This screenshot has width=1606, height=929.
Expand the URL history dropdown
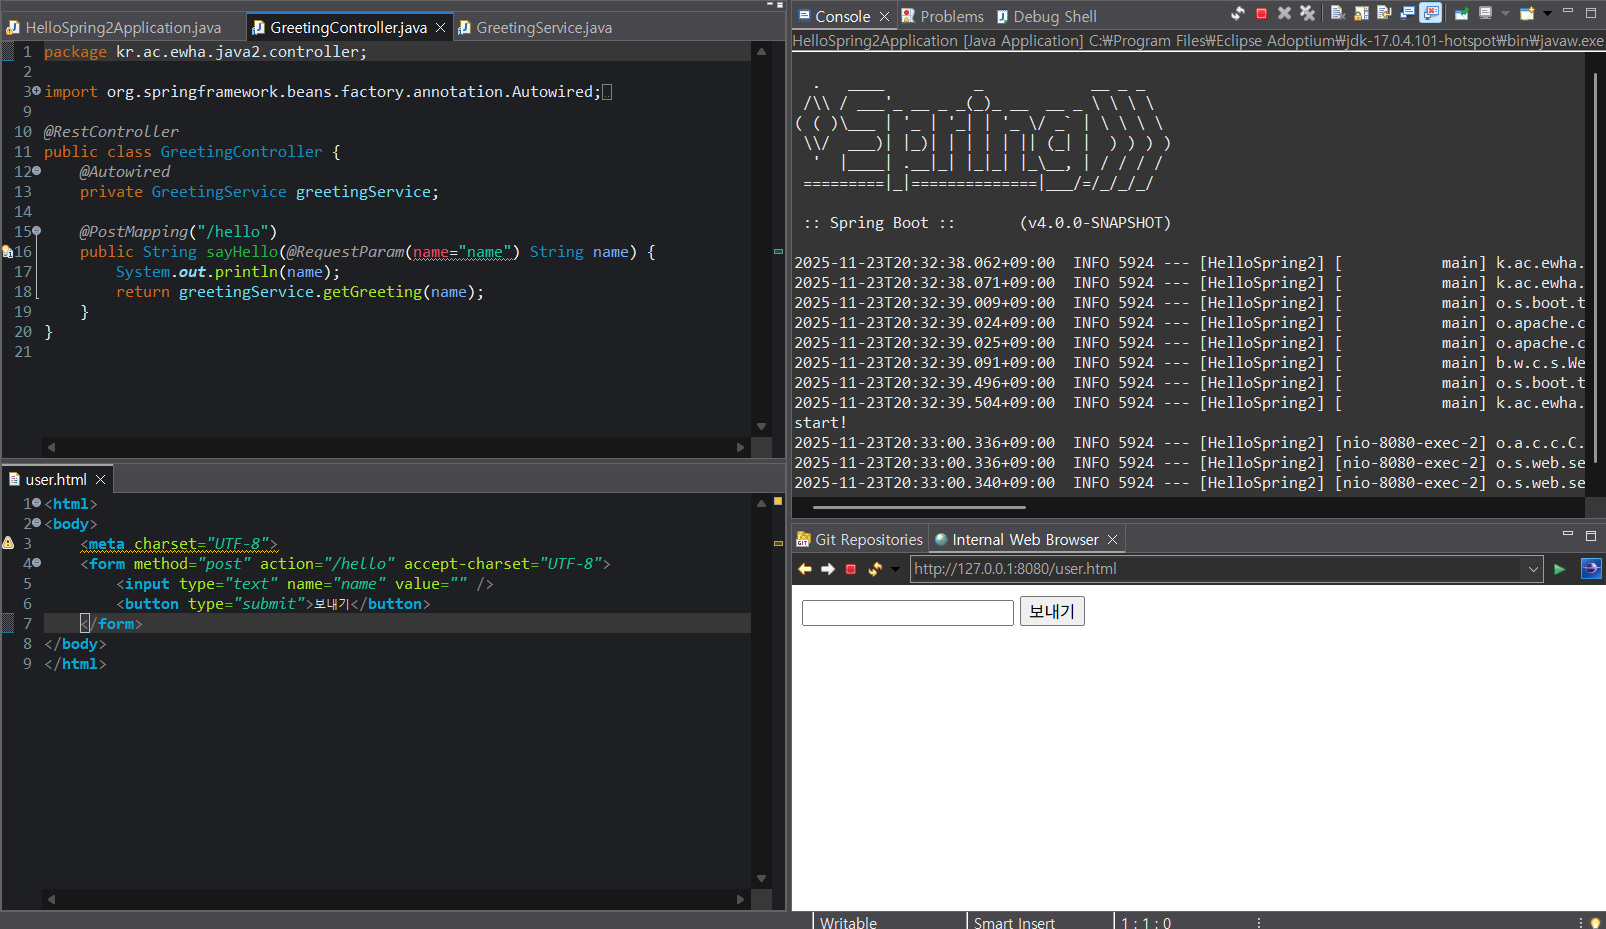pyautogui.click(x=1533, y=569)
